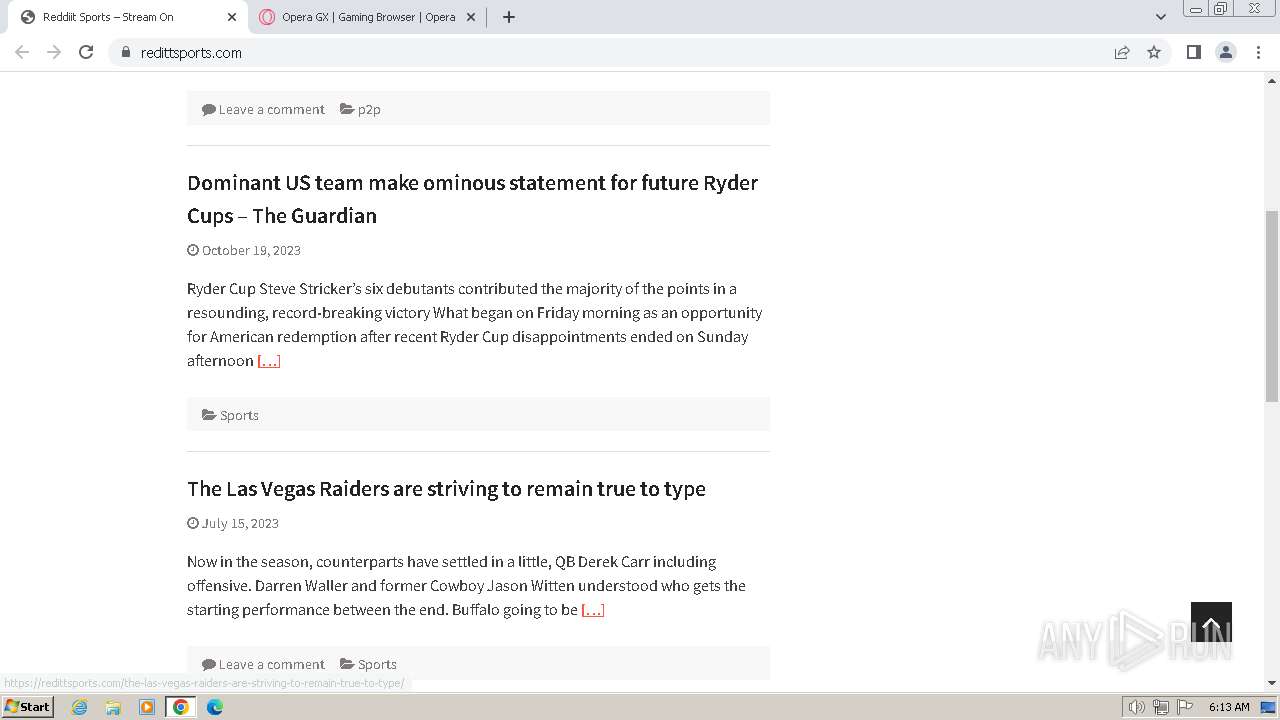
Task: Click the folder icon beside p2p
Action: [347, 109]
